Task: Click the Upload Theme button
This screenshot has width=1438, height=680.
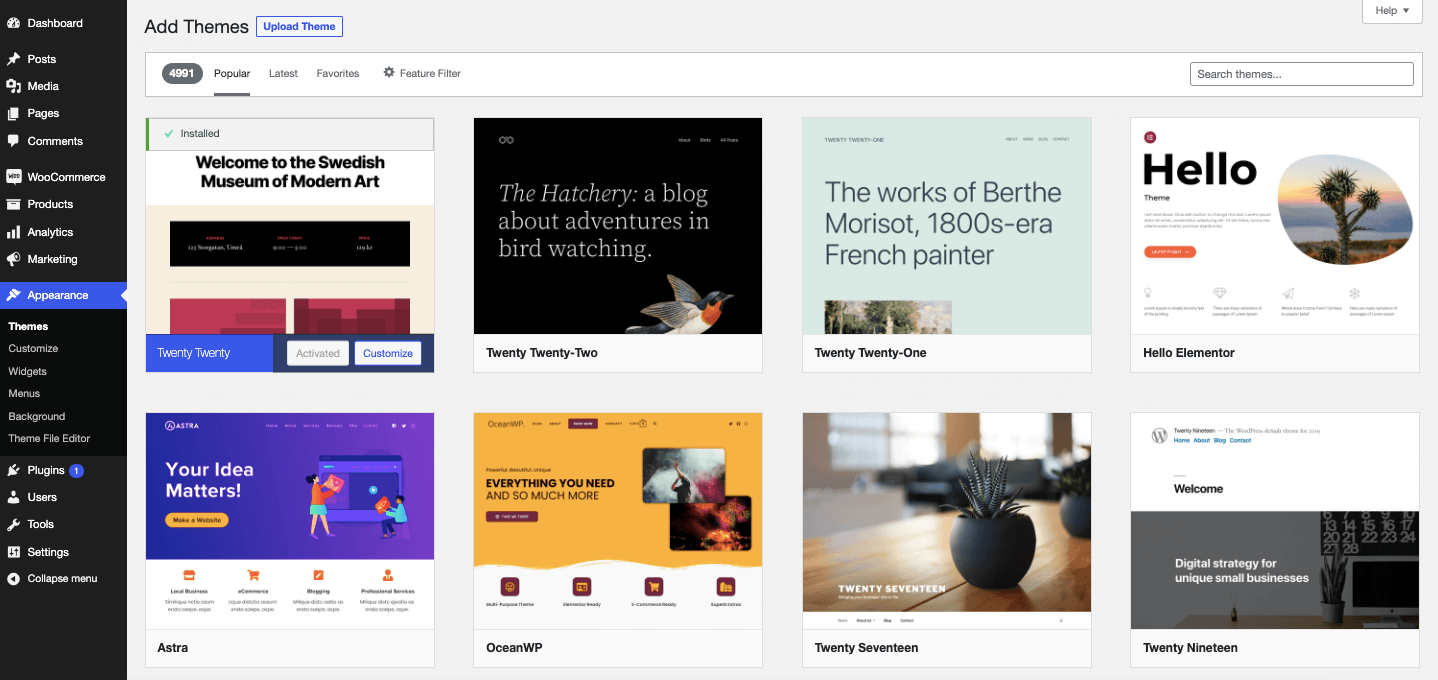Action: point(299,27)
